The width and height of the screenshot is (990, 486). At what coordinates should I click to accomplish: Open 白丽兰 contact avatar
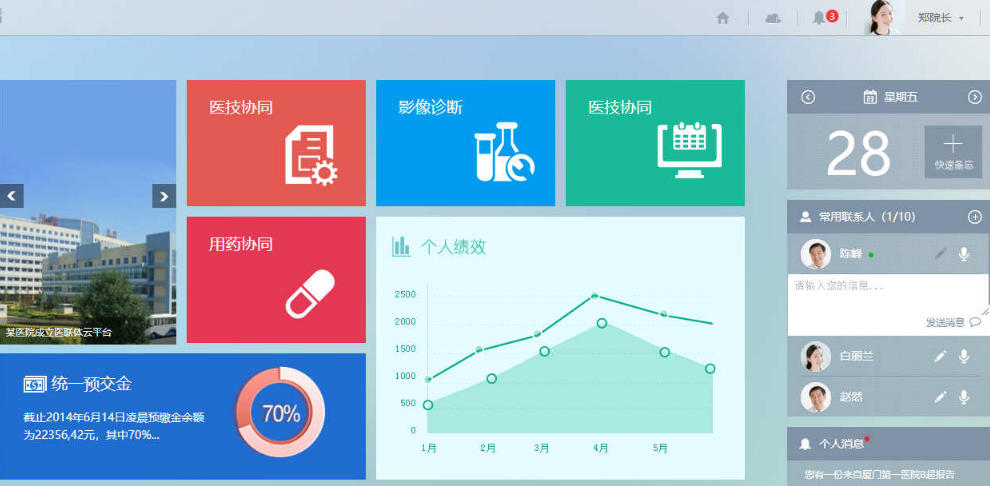[x=816, y=357]
